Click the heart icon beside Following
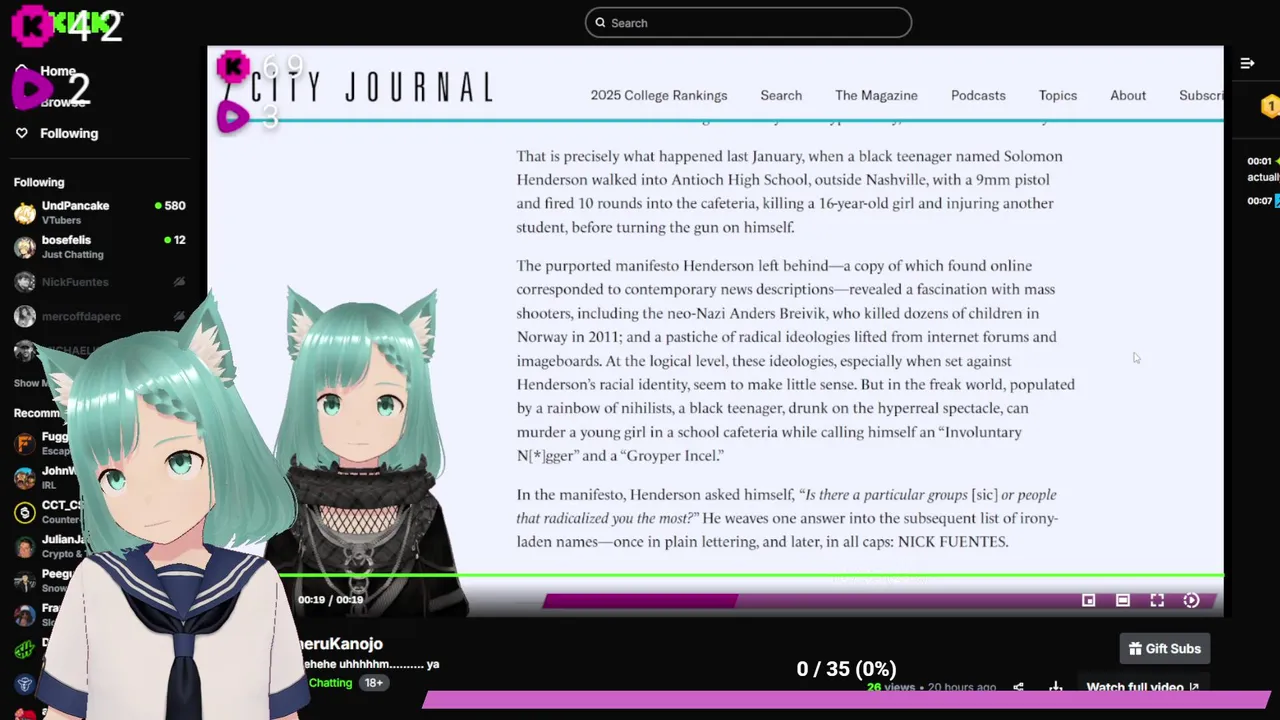 pos(22,133)
